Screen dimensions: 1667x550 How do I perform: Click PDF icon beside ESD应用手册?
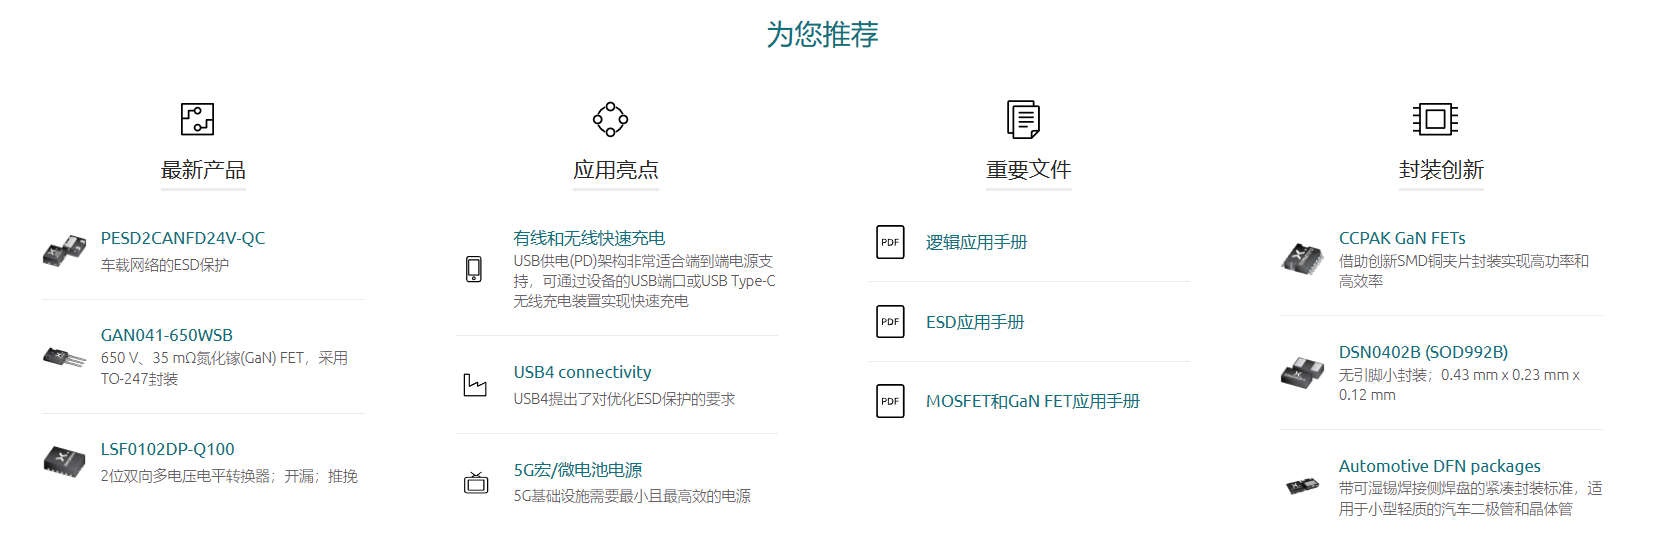click(890, 322)
